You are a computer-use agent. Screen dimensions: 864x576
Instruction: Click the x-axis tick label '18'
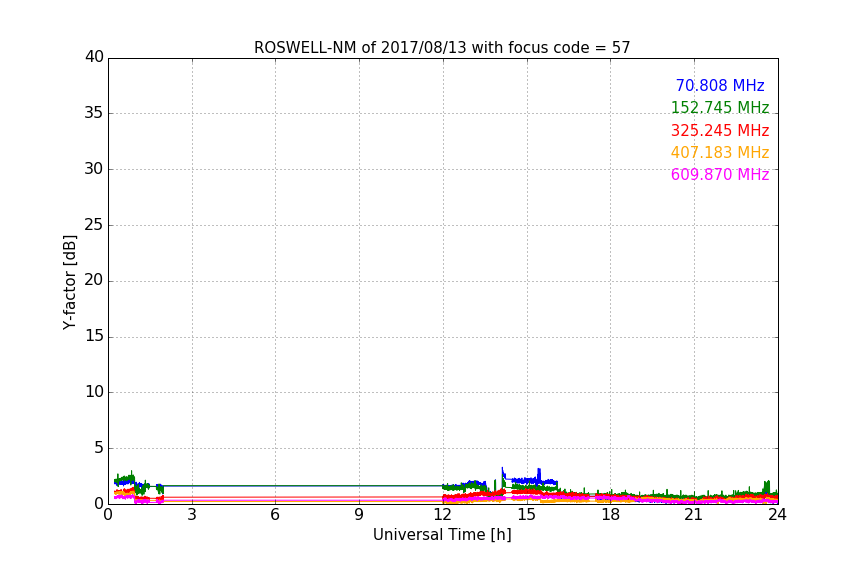click(x=610, y=515)
